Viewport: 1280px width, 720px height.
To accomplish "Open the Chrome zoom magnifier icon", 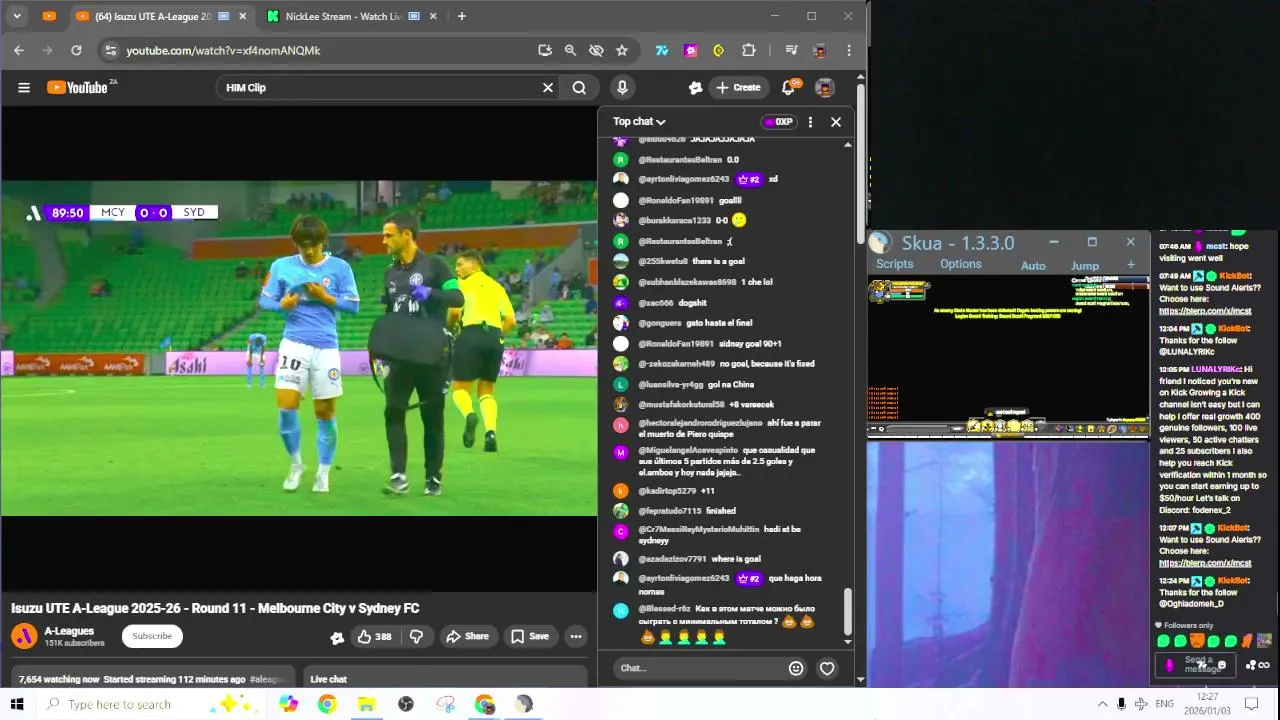I will [x=570, y=50].
